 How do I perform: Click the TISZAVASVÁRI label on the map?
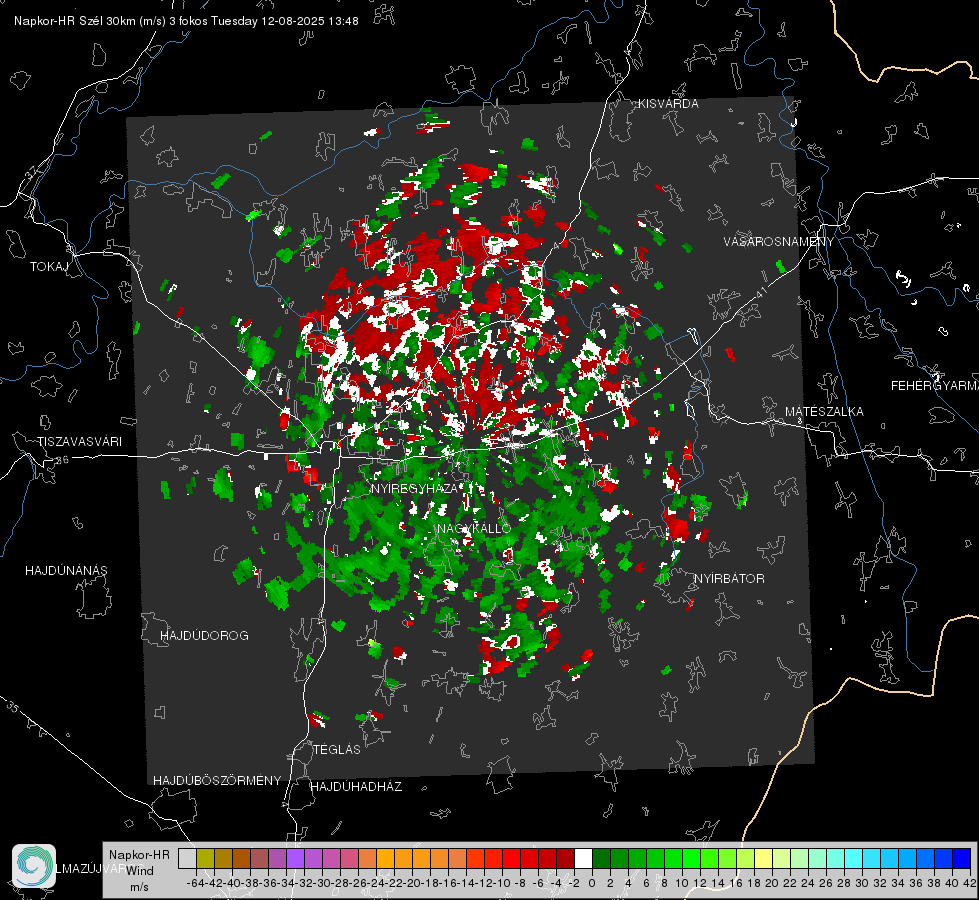point(79,442)
